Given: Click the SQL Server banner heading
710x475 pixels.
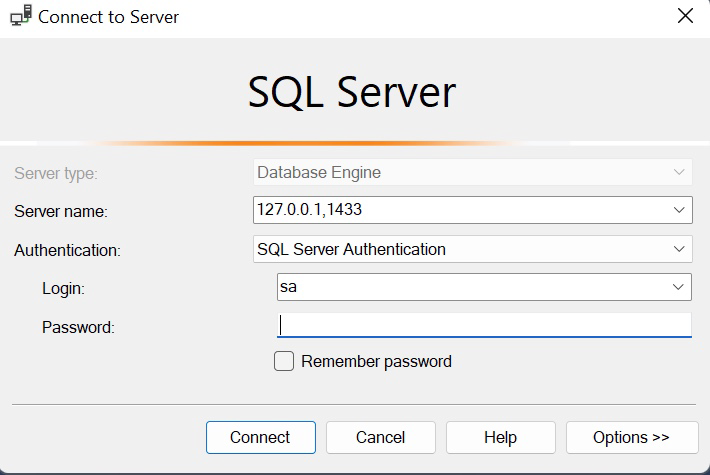Looking at the screenshot, I should click(352, 93).
